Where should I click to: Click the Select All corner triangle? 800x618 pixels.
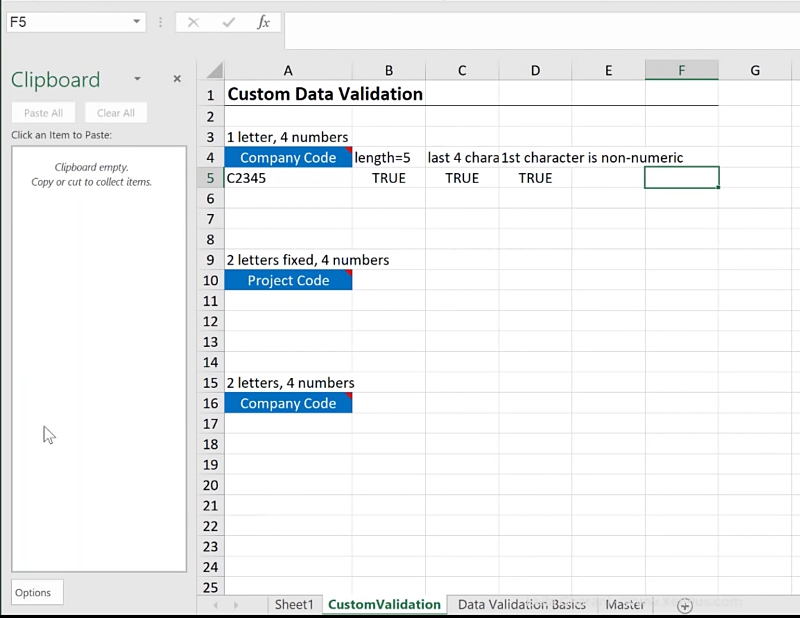click(211, 70)
